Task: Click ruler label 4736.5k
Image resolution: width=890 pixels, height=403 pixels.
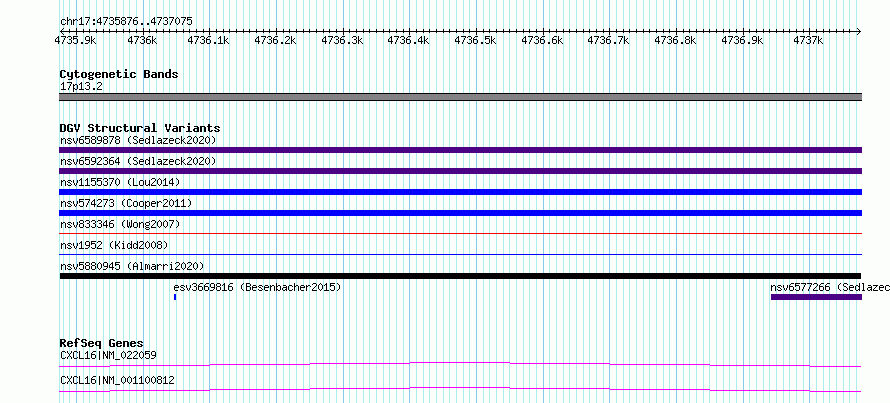Action: click(476, 40)
